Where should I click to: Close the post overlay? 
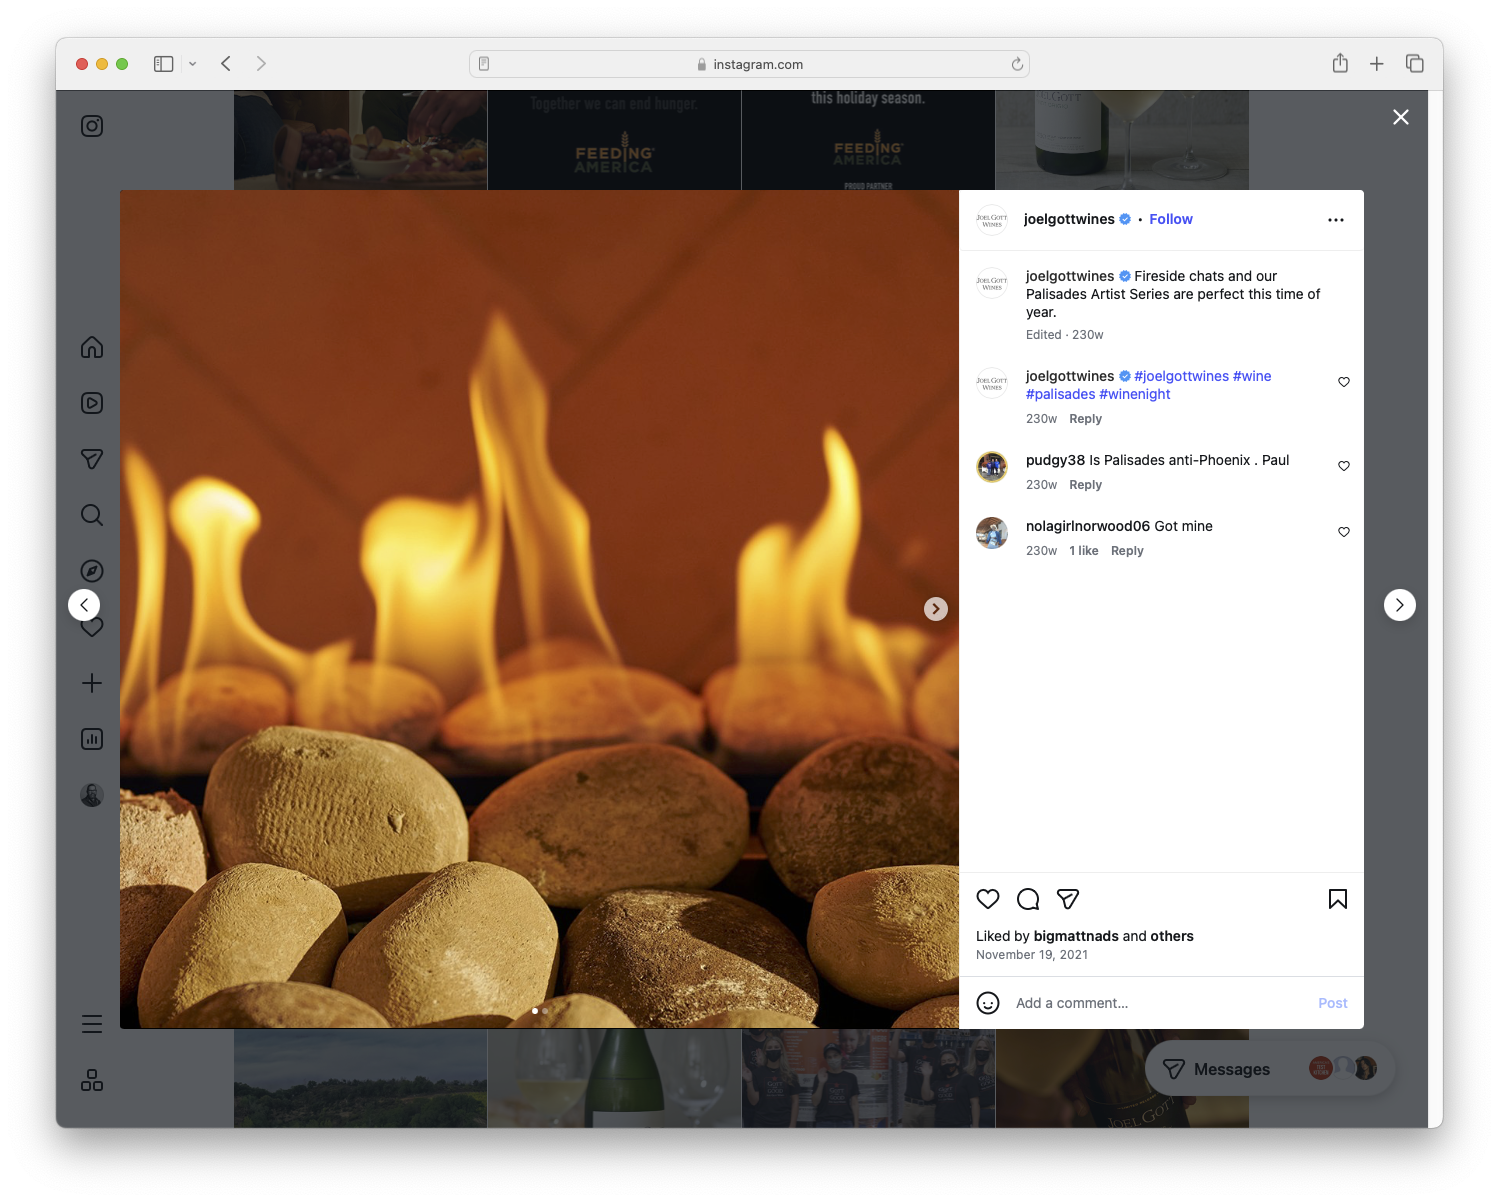[x=1401, y=117]
